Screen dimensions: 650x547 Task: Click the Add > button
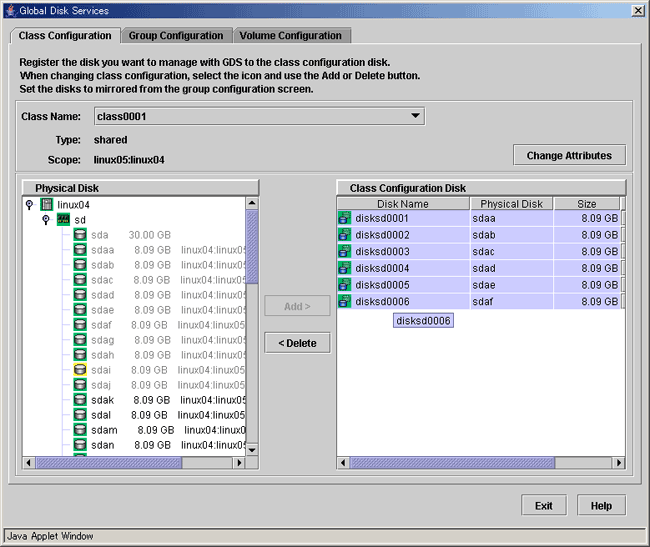[297, 306]
